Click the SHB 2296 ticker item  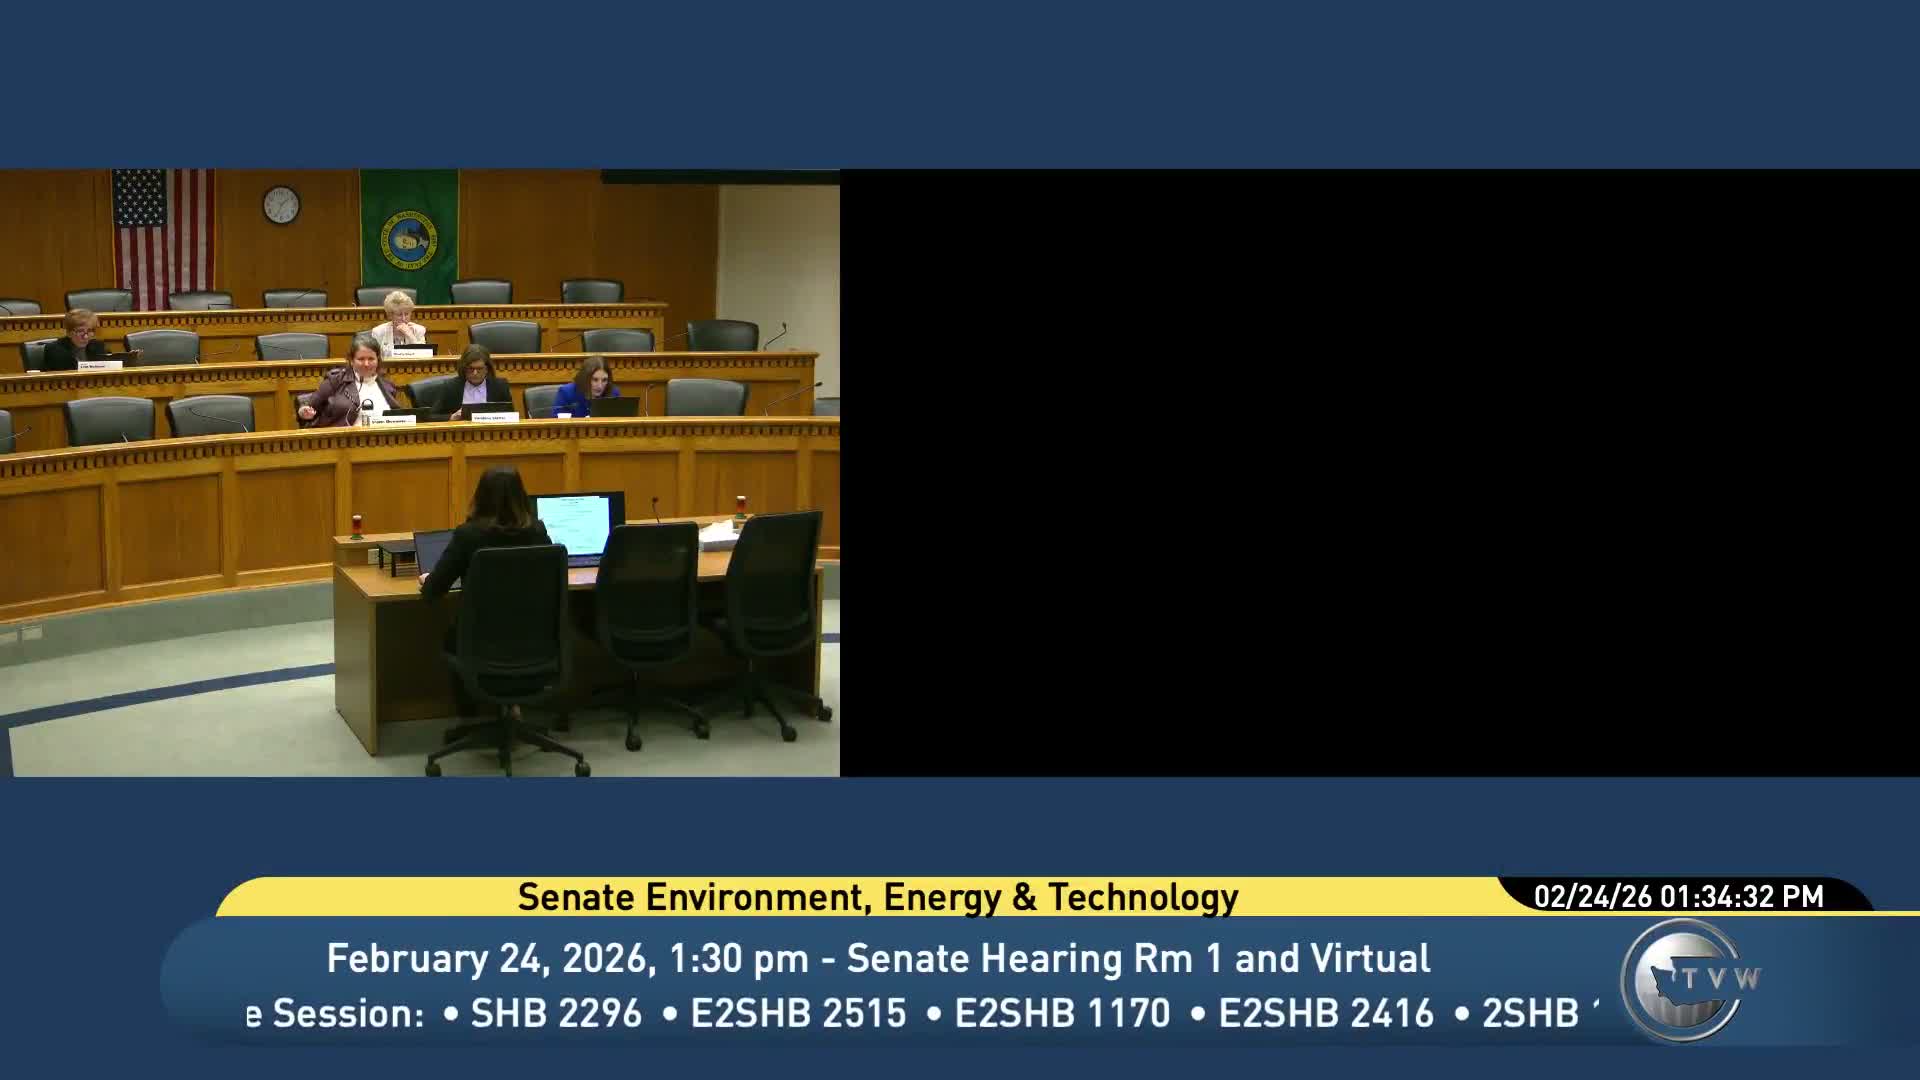pyautogui.click(x=556, y=1013)
